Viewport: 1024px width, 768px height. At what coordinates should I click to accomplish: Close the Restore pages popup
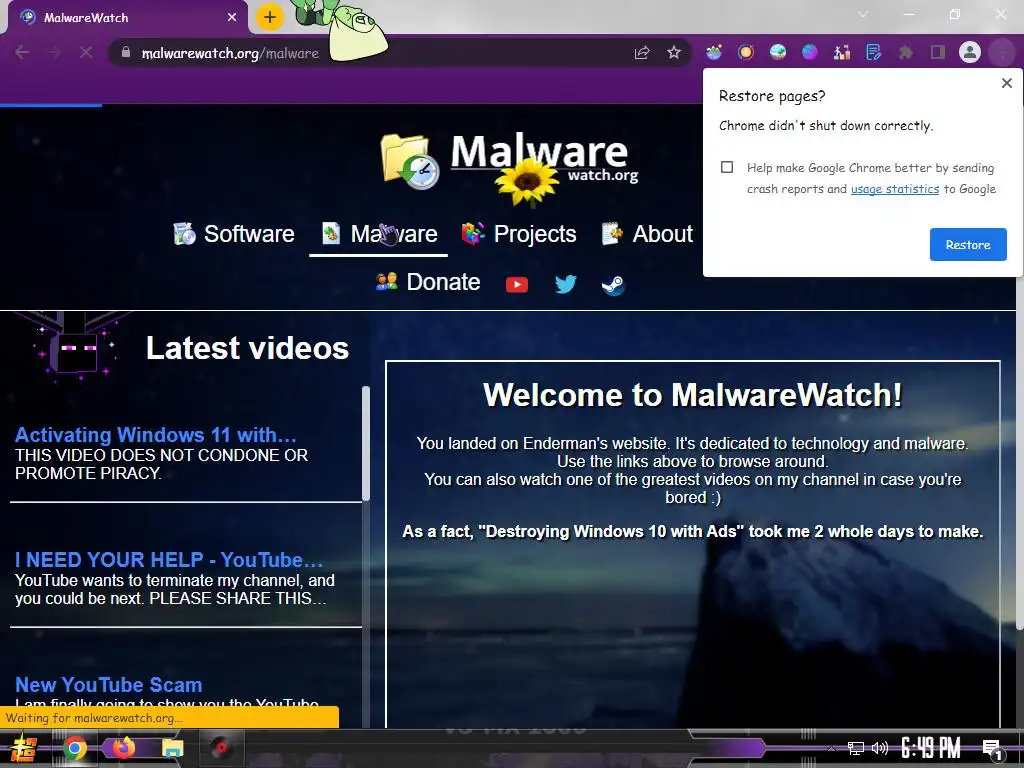(1006, 83)
